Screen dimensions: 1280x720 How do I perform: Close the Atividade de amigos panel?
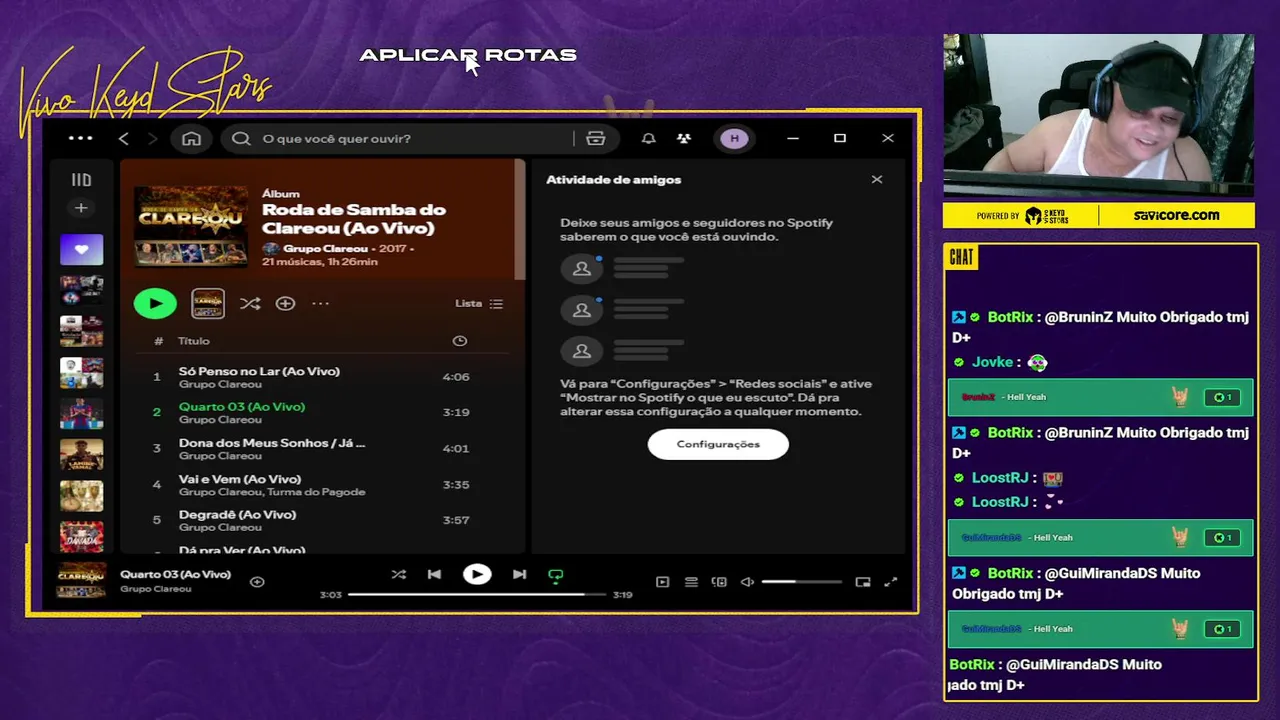click(877, 180)
